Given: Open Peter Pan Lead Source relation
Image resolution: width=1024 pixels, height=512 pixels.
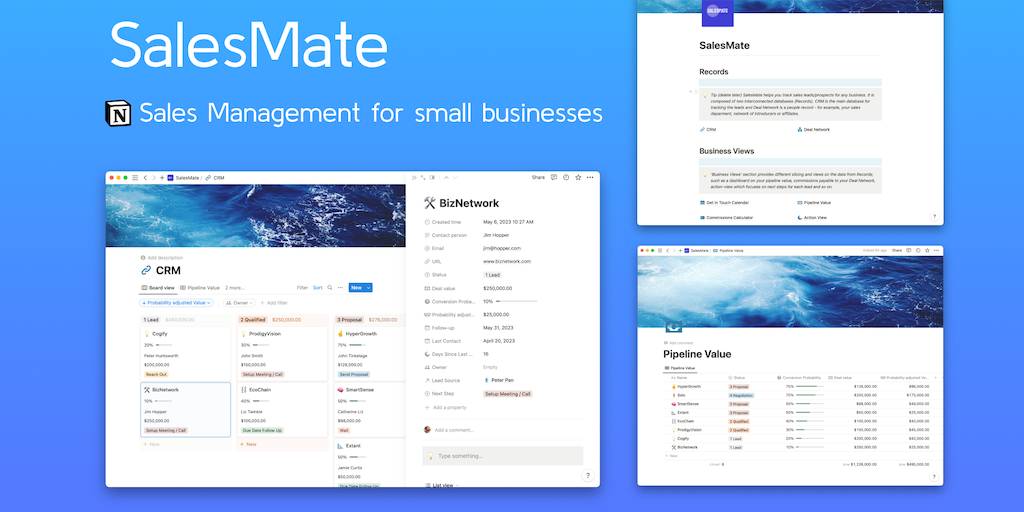Looking at the screenshot, I should tap(498, 380).
